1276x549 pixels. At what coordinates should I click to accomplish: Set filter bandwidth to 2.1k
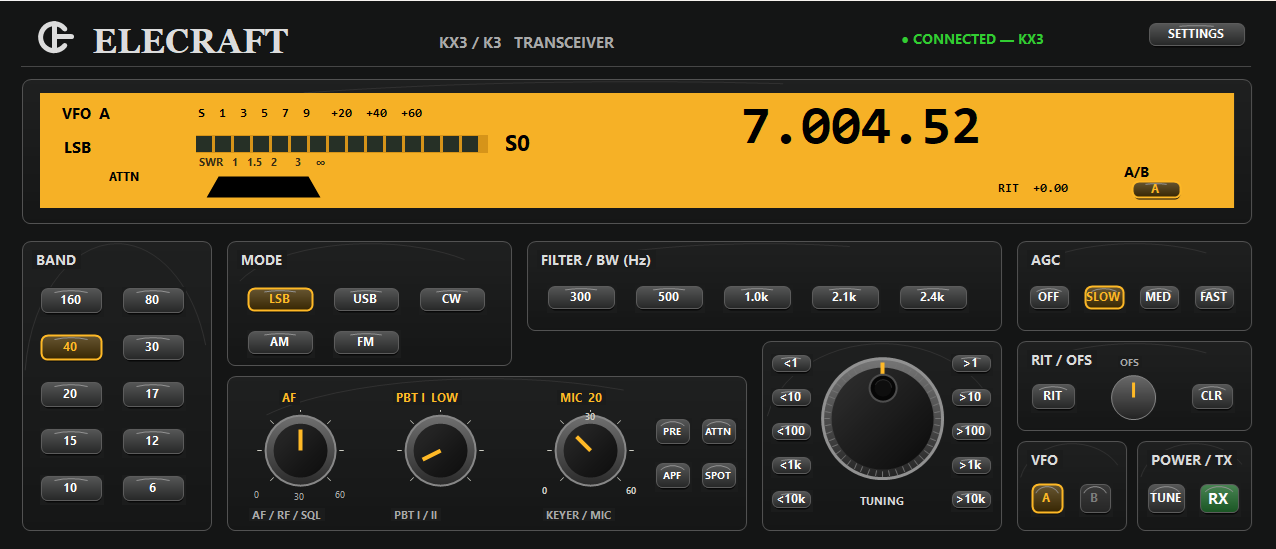(845, 297)
